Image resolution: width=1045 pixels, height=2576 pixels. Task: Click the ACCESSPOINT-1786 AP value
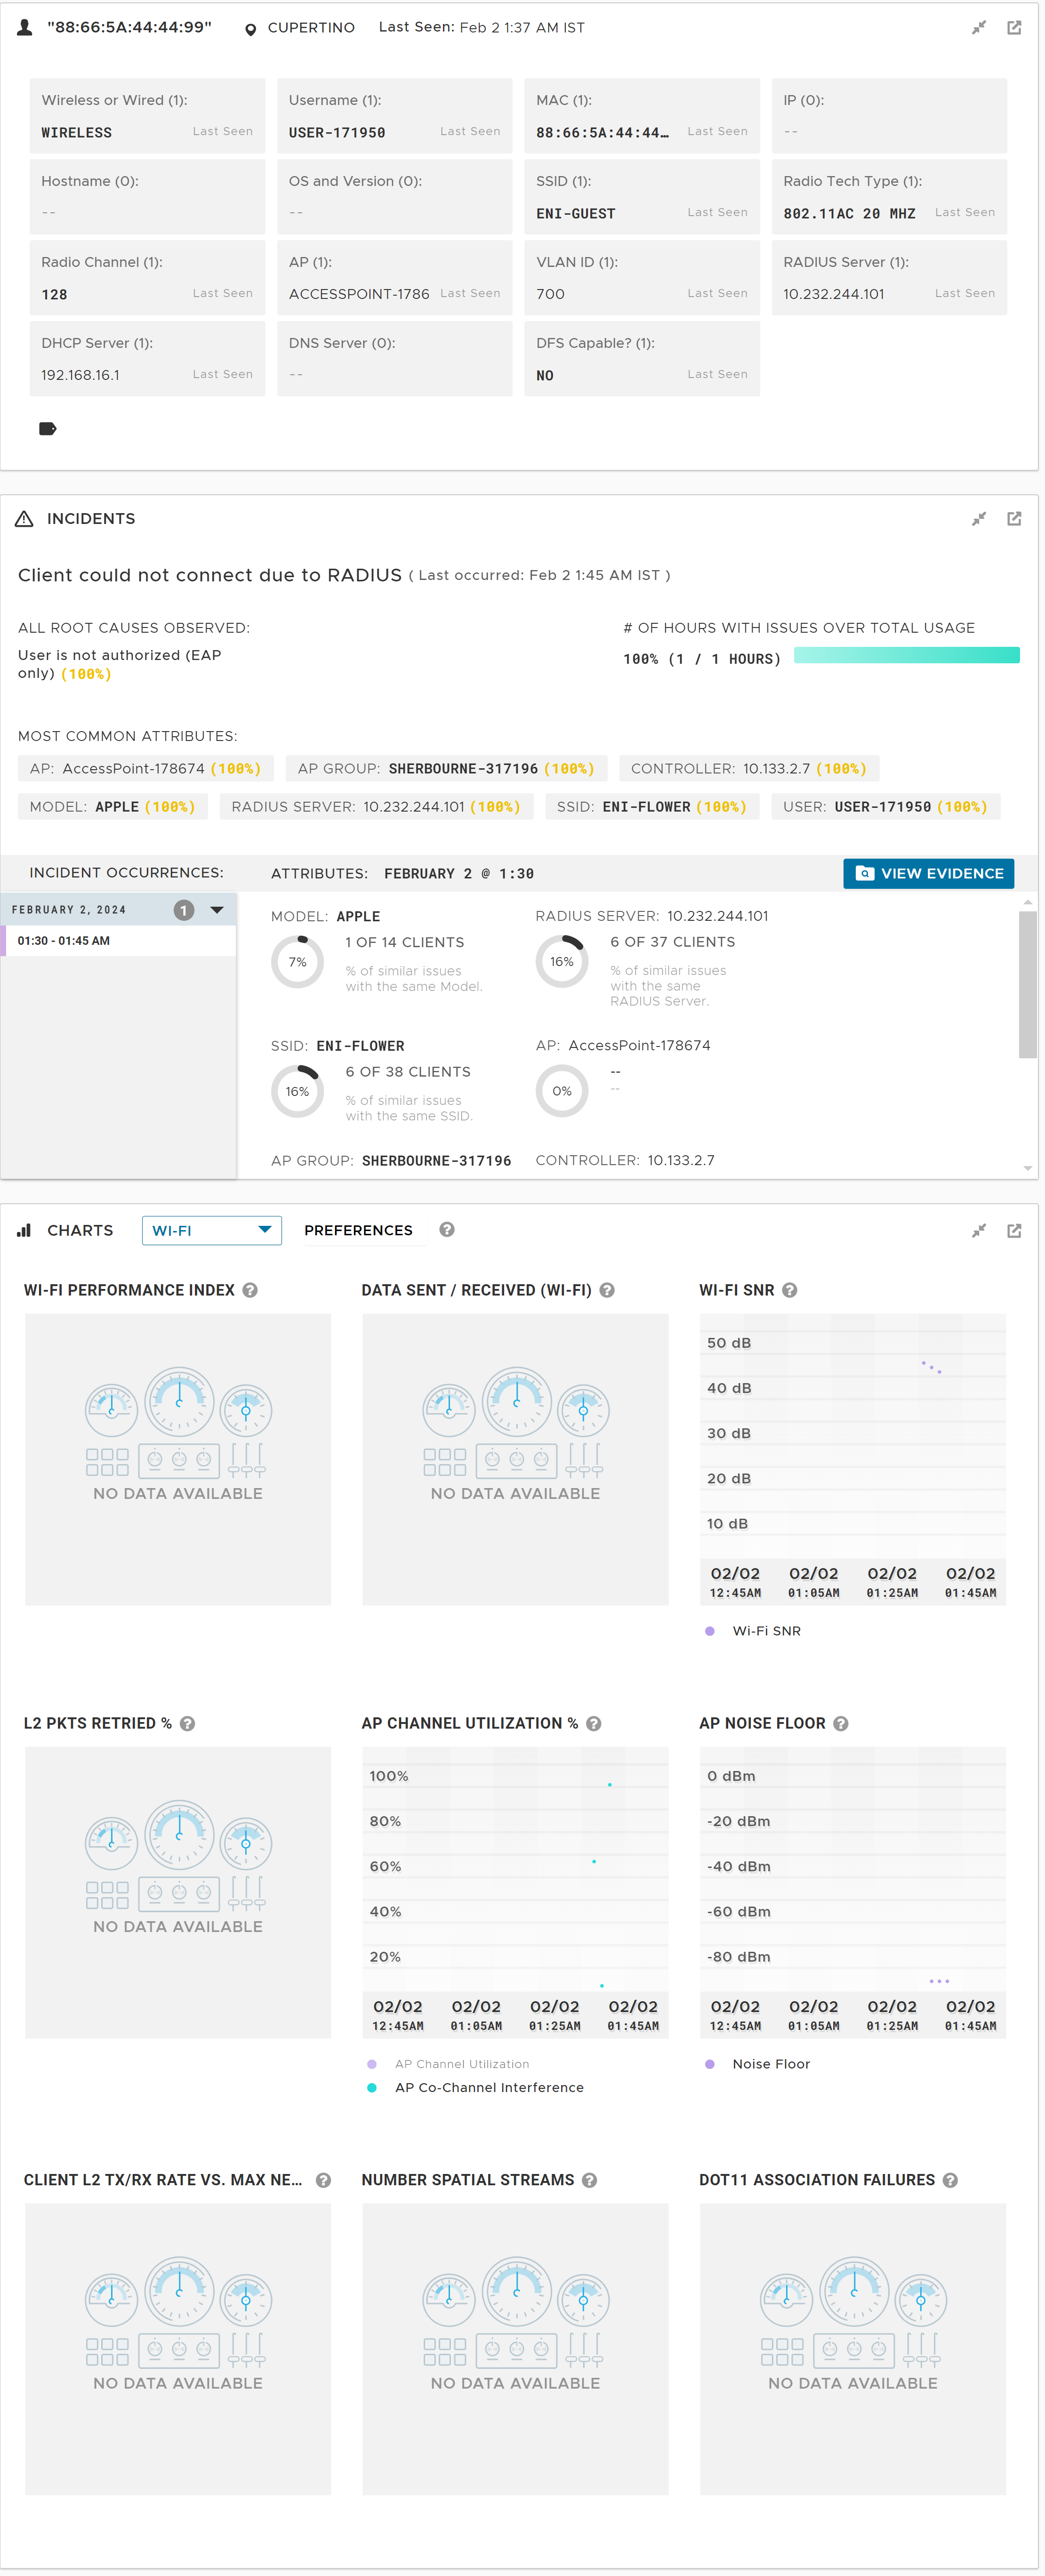pos(358,295)
